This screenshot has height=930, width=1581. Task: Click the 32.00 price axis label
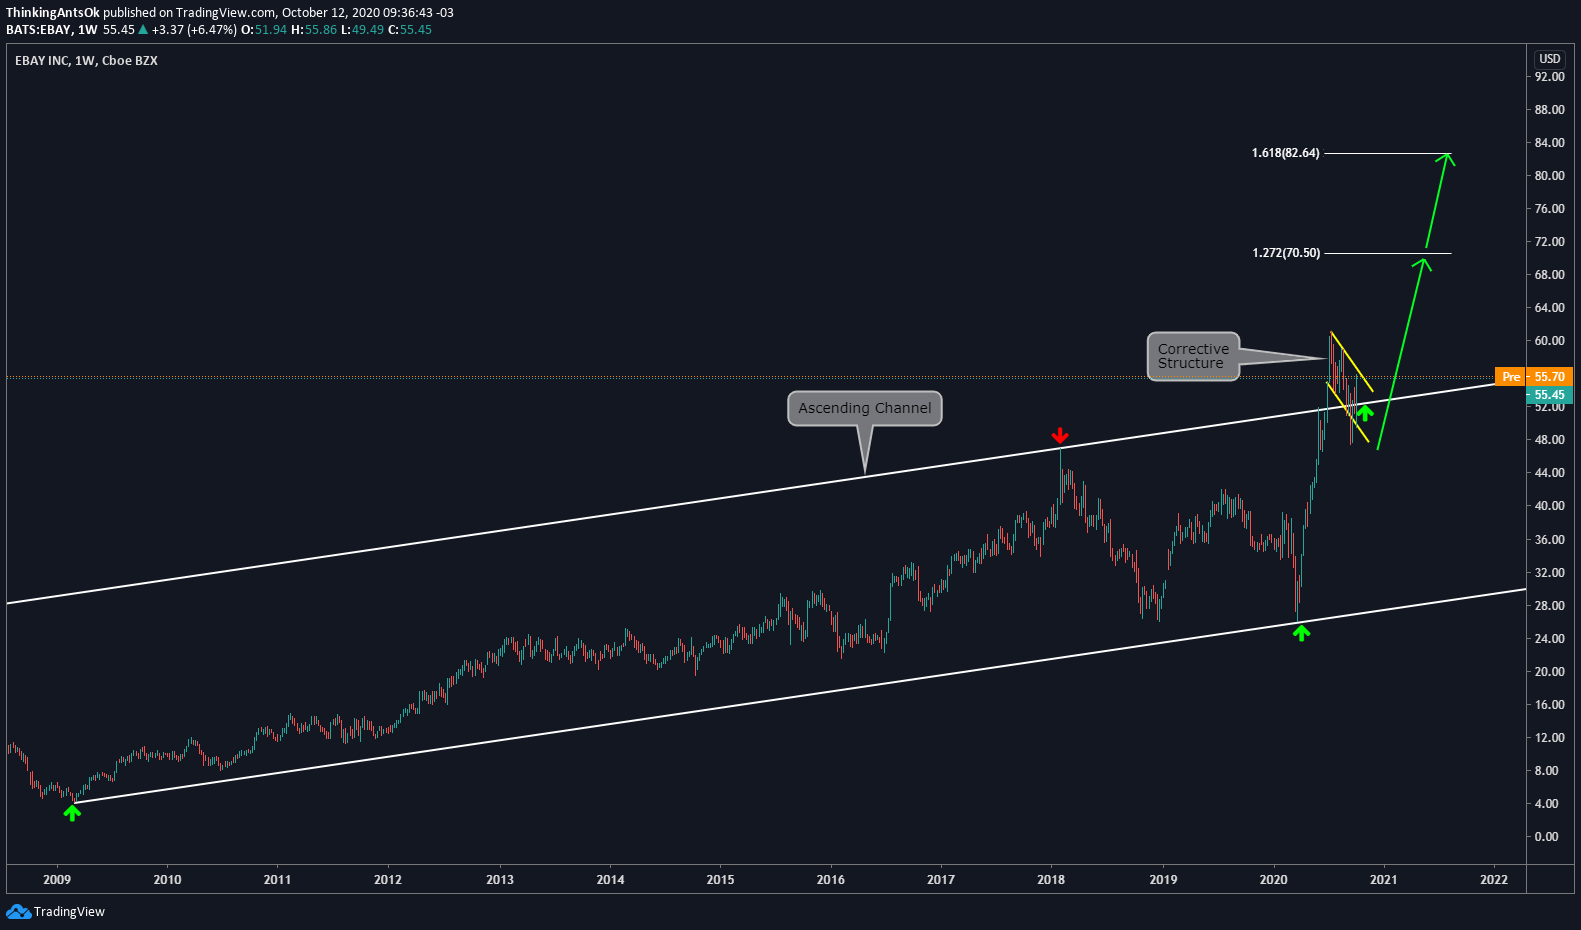pyautogui.click(x=1549, y=573)
